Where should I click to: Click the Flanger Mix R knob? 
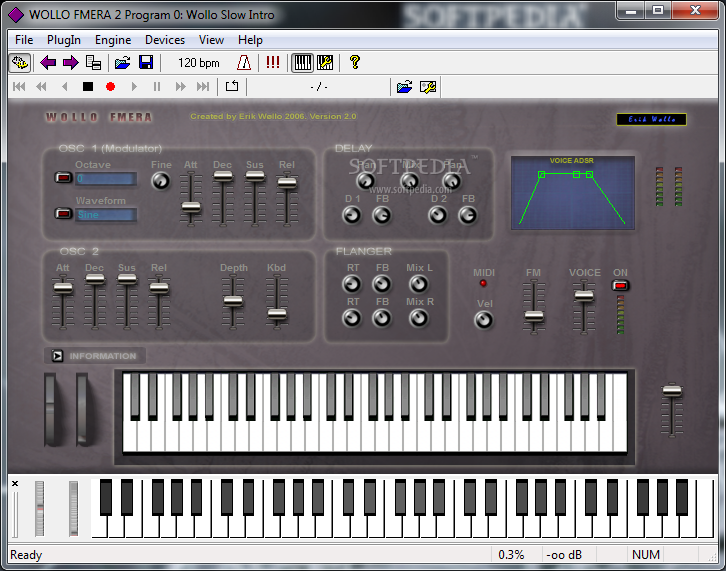(419, 318)
